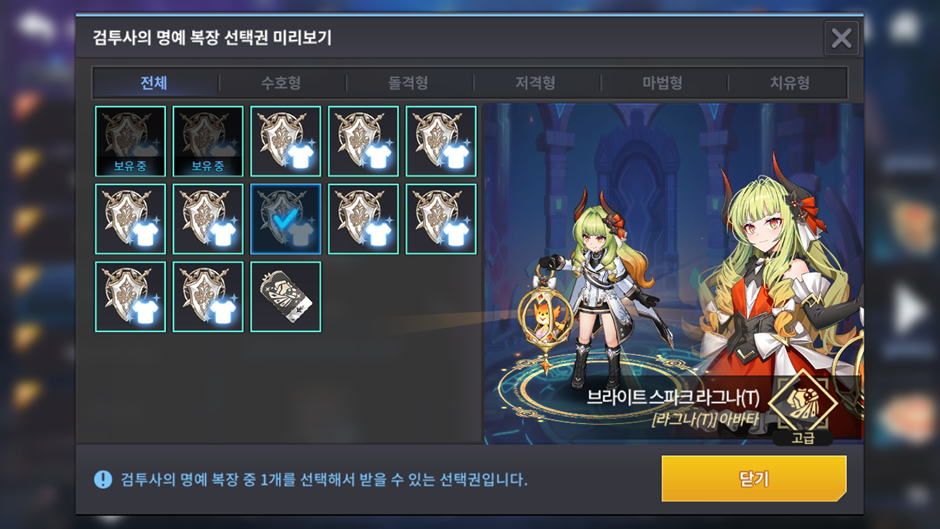The image size is (940, 529).
Task: Click the 고급 grade emblem icon
Action: click(803, 402)
